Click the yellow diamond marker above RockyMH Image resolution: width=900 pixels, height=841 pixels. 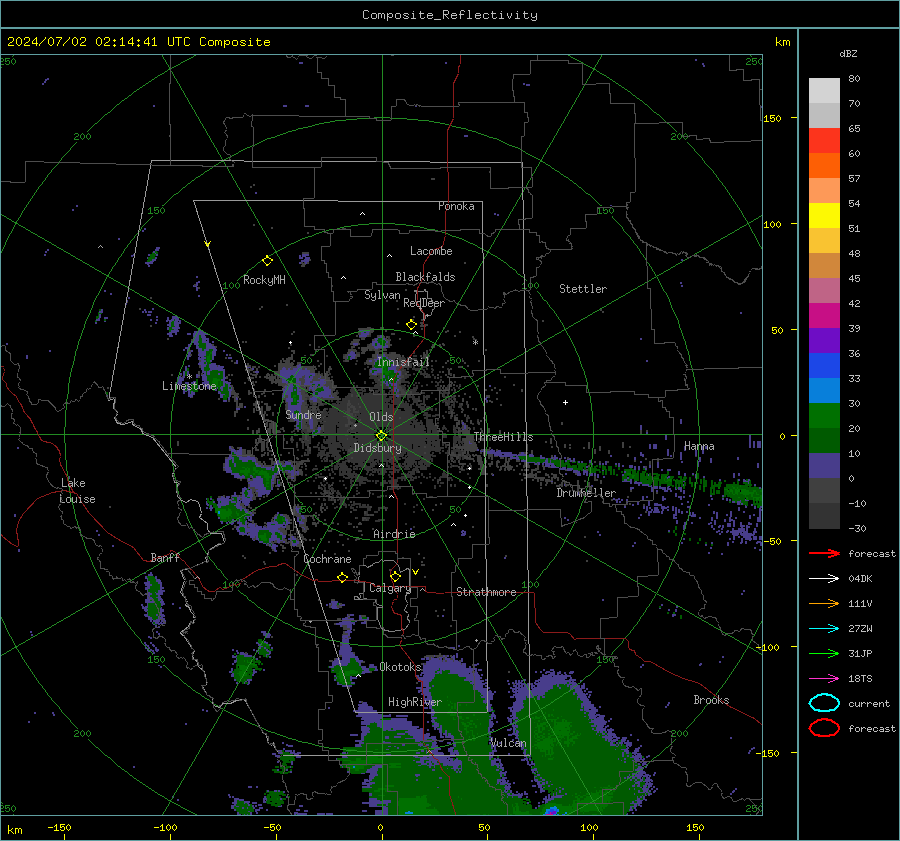(267, 261)
